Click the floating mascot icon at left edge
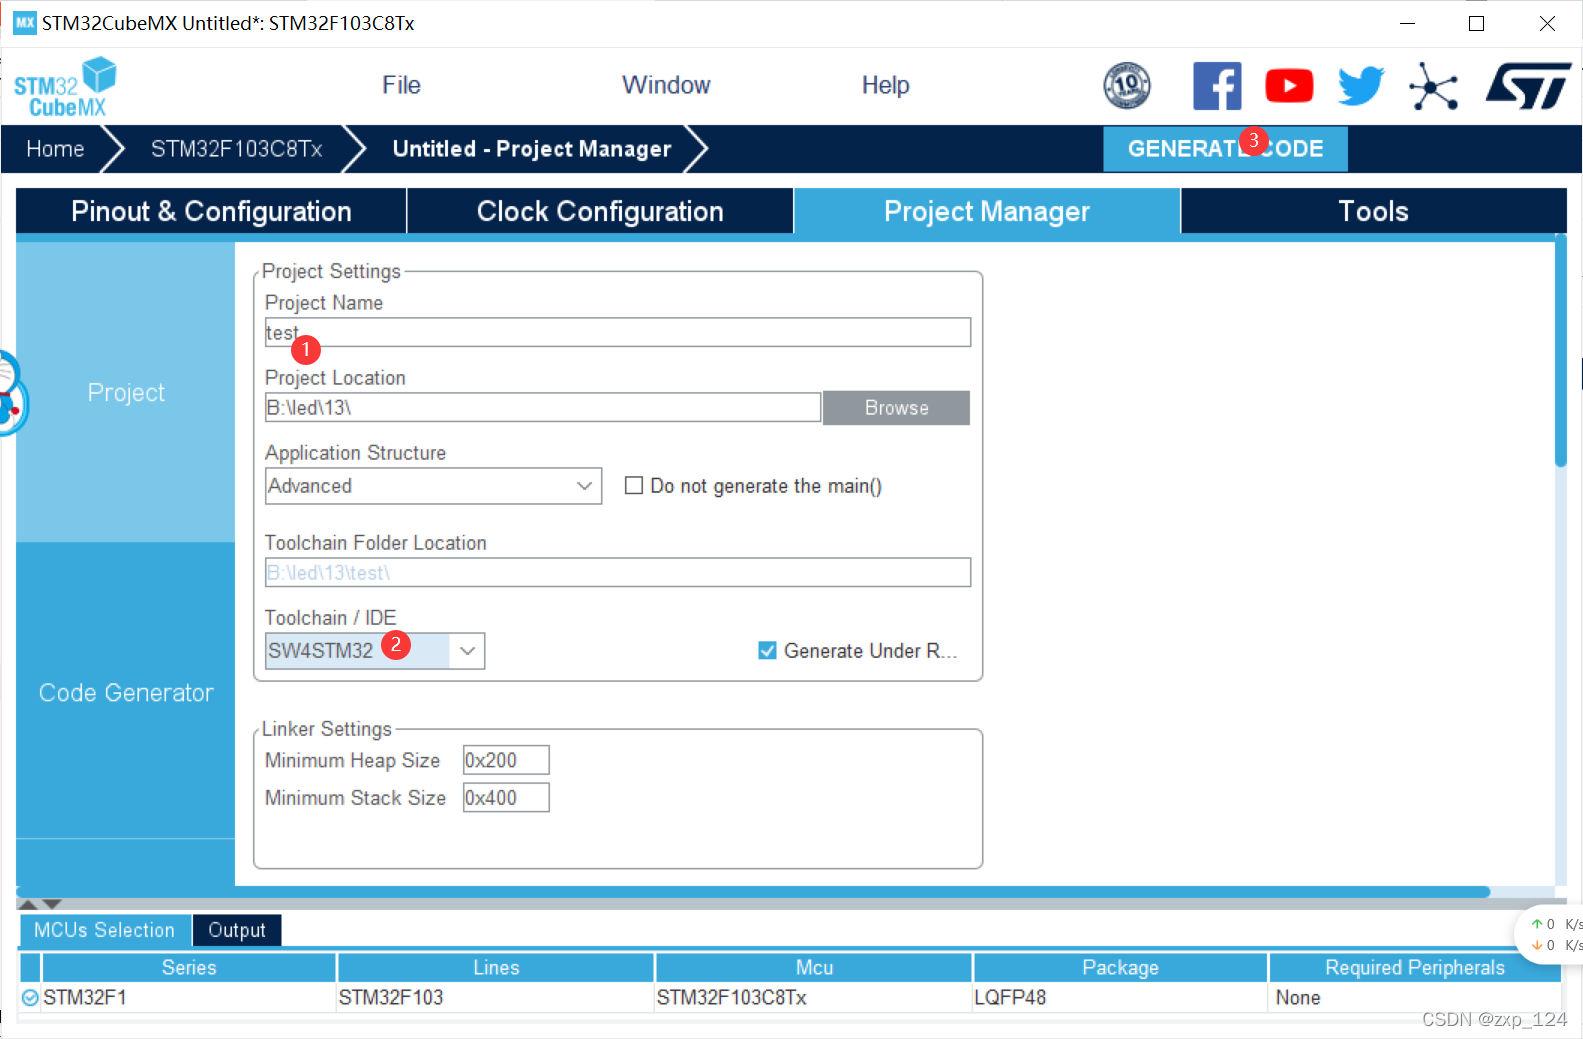 click(12, 393)
